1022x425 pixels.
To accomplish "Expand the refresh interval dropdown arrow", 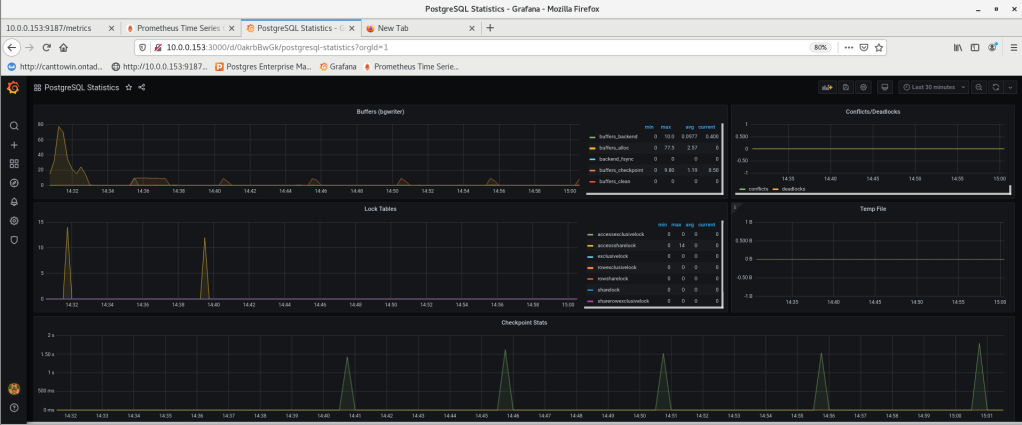I will pyautogui.click(x=1010, y=88).
